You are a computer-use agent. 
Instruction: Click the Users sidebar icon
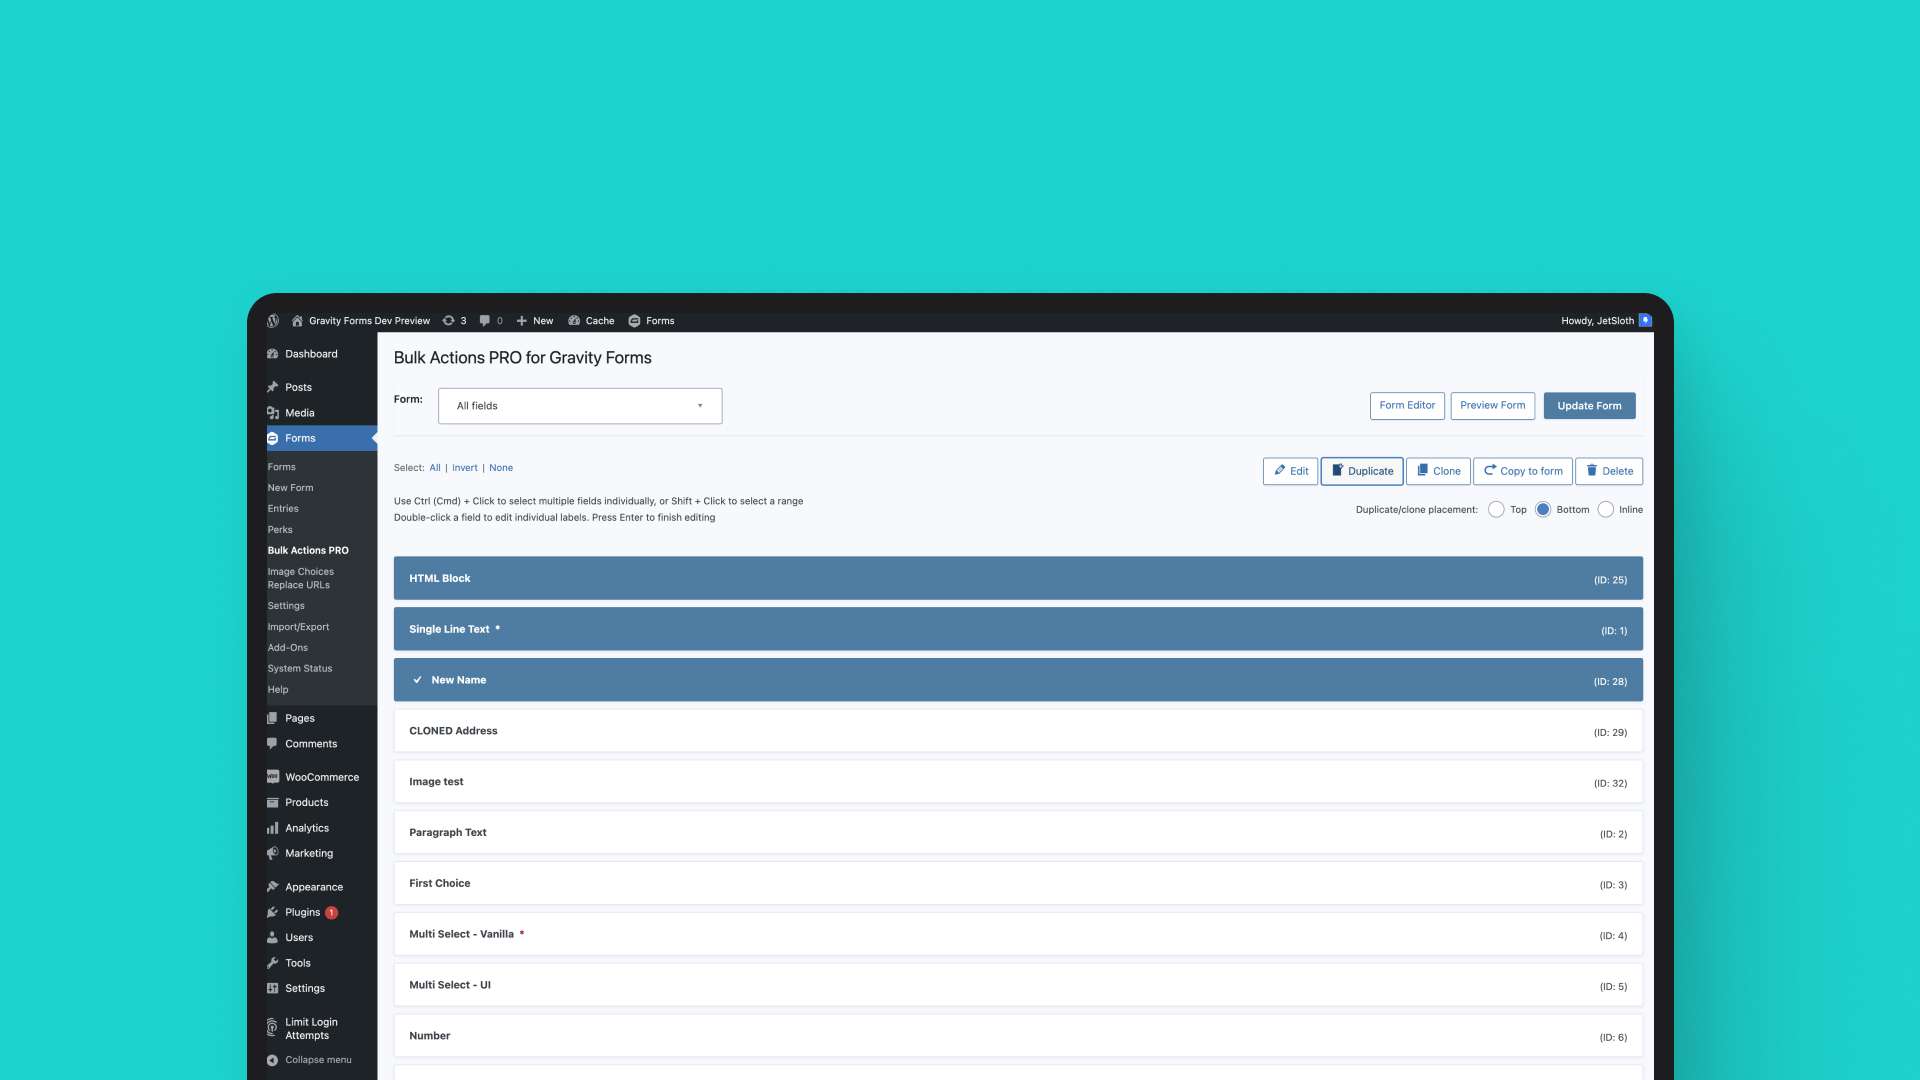pos(272,938)
